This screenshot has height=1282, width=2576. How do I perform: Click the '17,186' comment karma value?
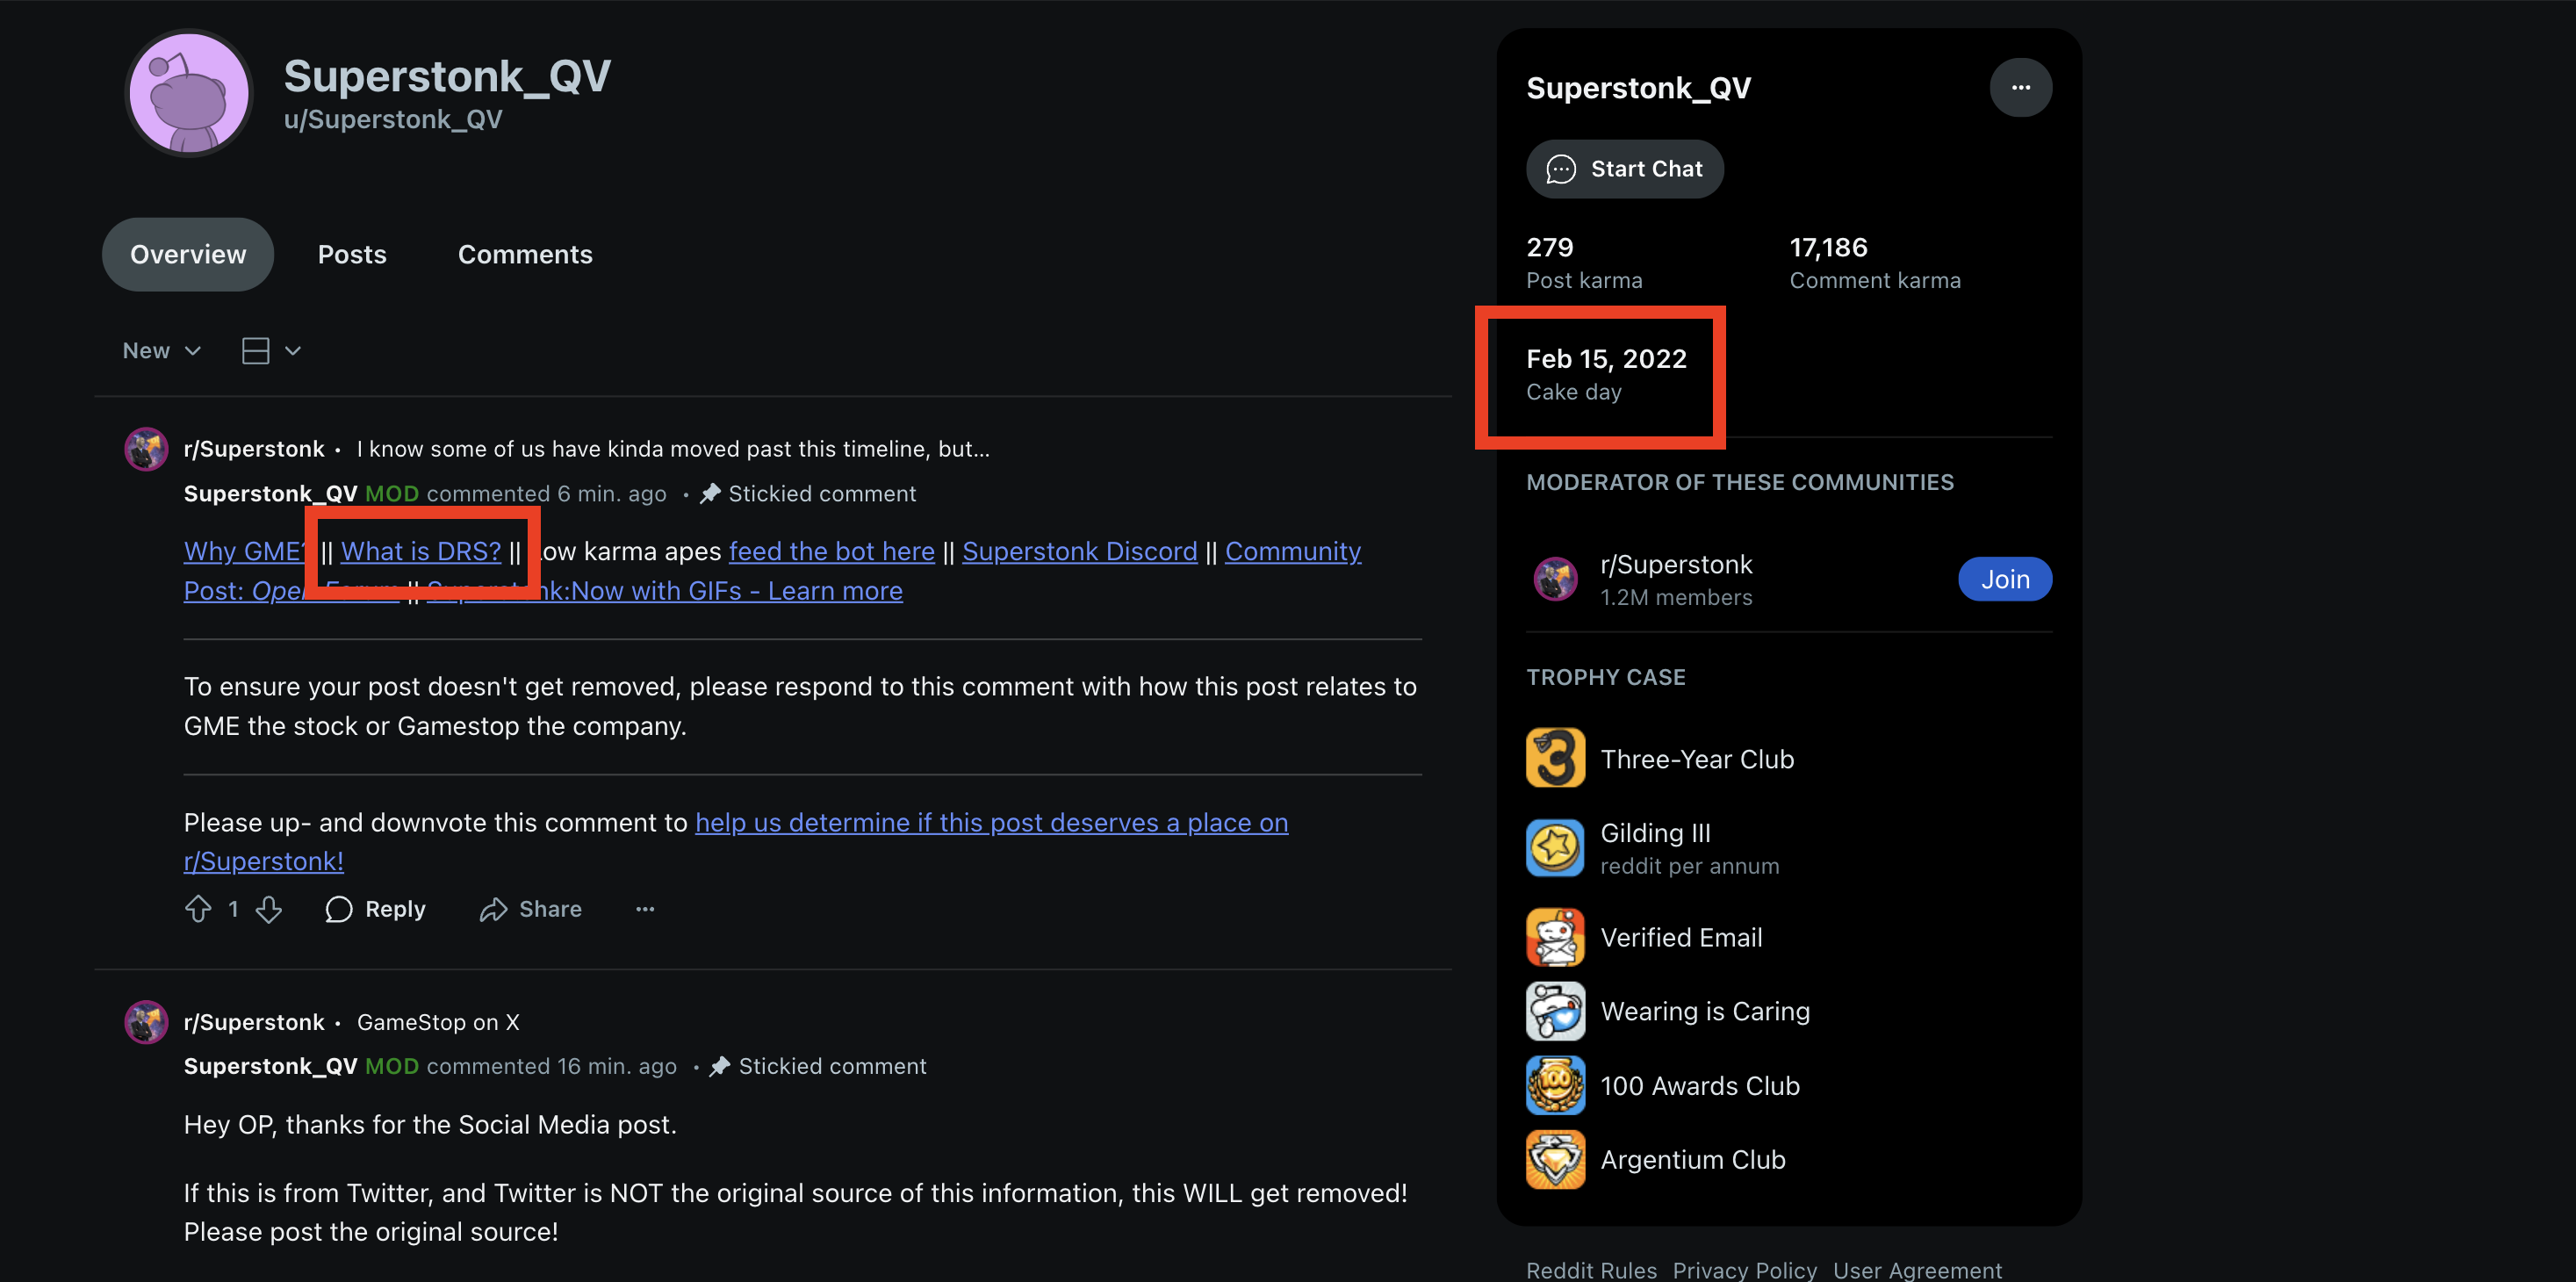click(x=1828, y=247)
